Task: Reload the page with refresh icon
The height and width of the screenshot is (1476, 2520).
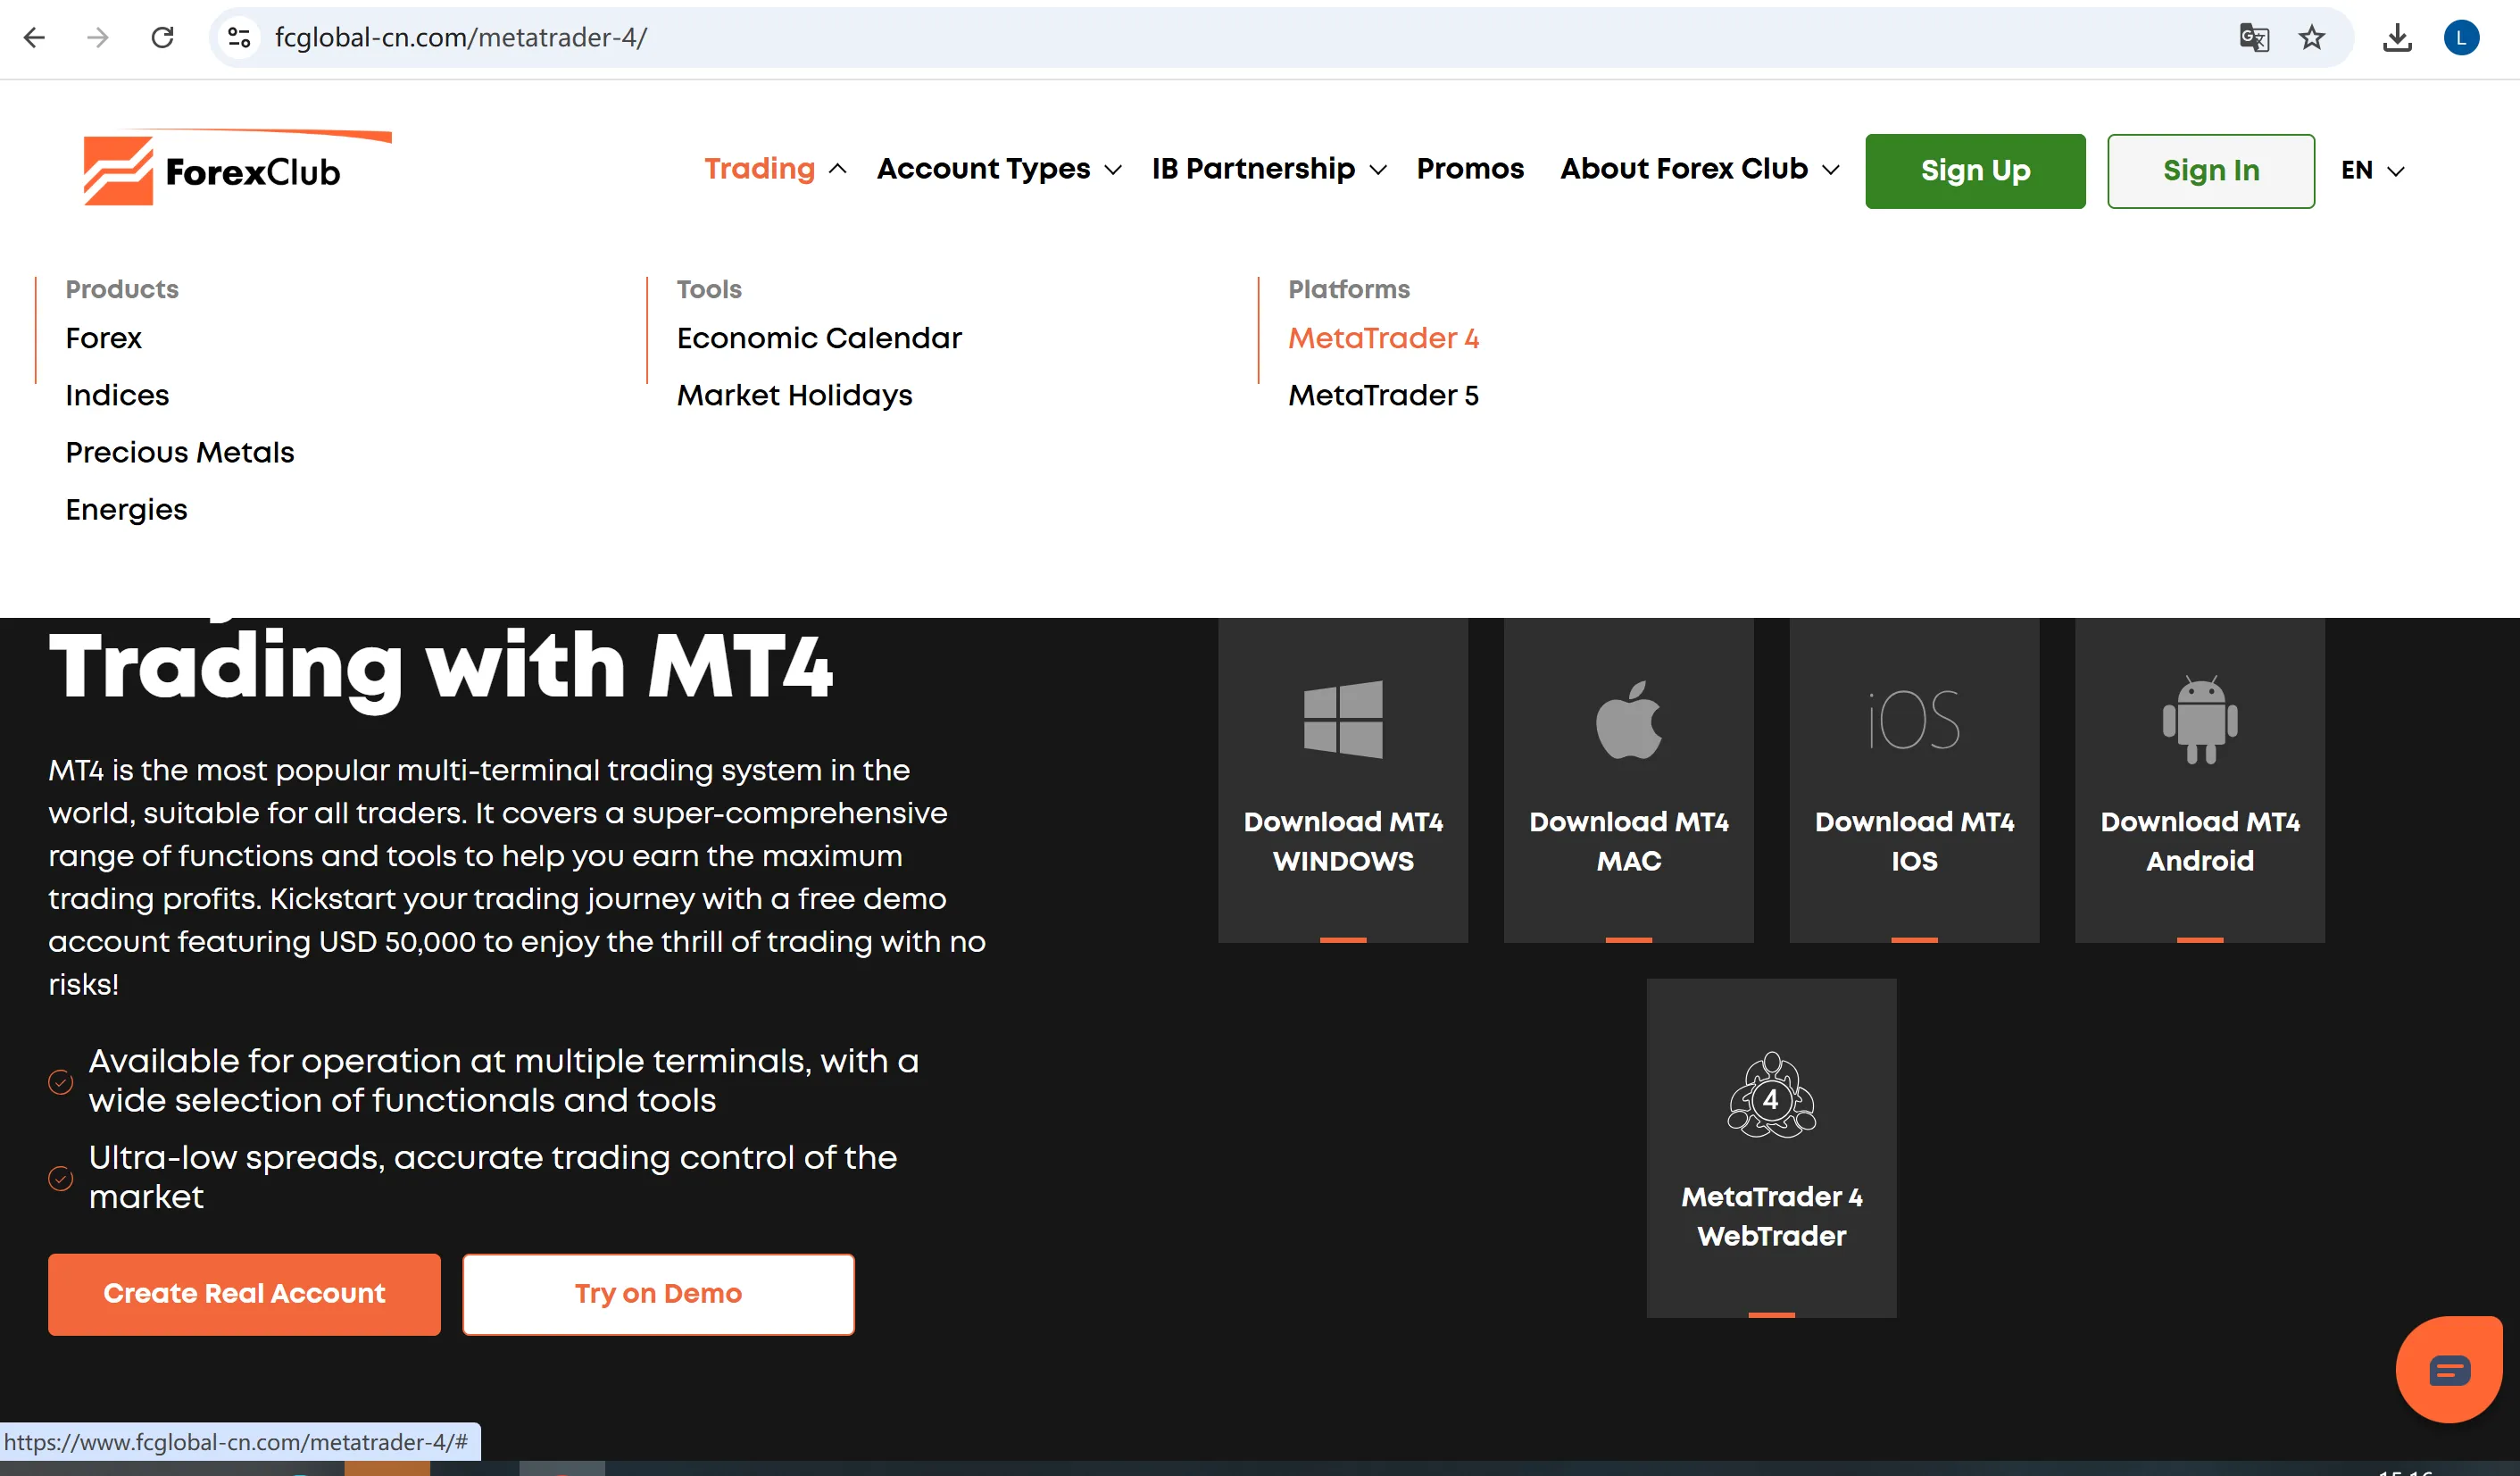Action: coord(162,38)
